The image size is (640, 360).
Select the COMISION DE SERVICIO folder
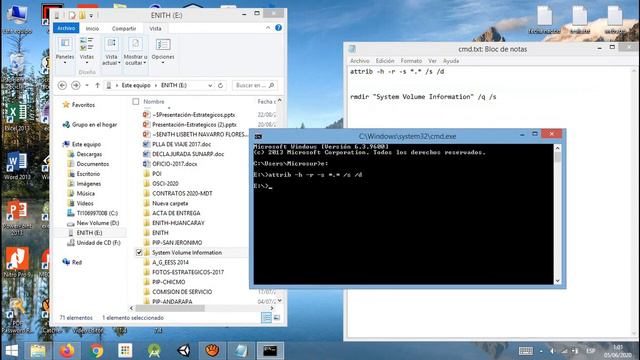point(182,291)
